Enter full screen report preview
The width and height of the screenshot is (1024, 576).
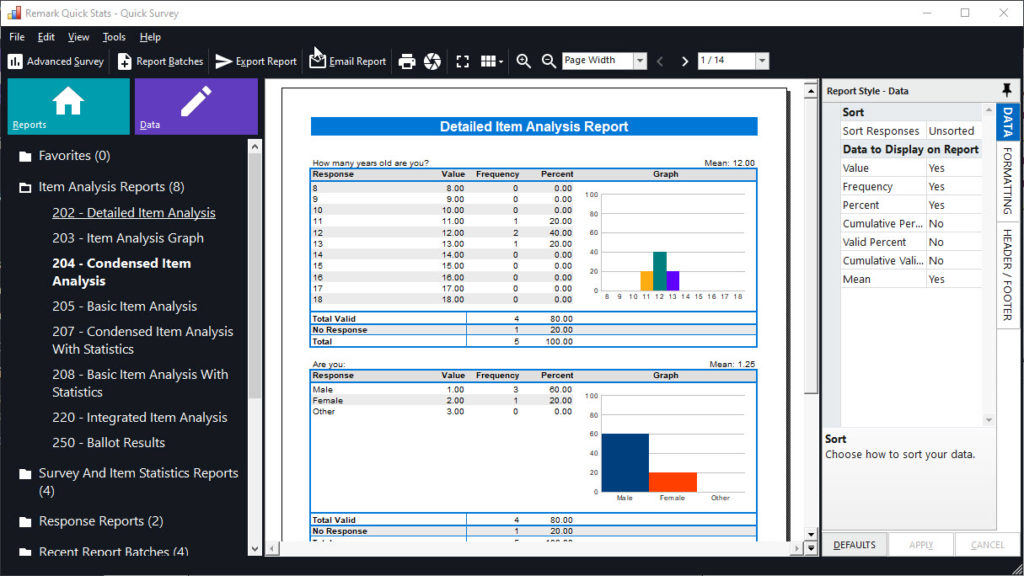(462, 61)
